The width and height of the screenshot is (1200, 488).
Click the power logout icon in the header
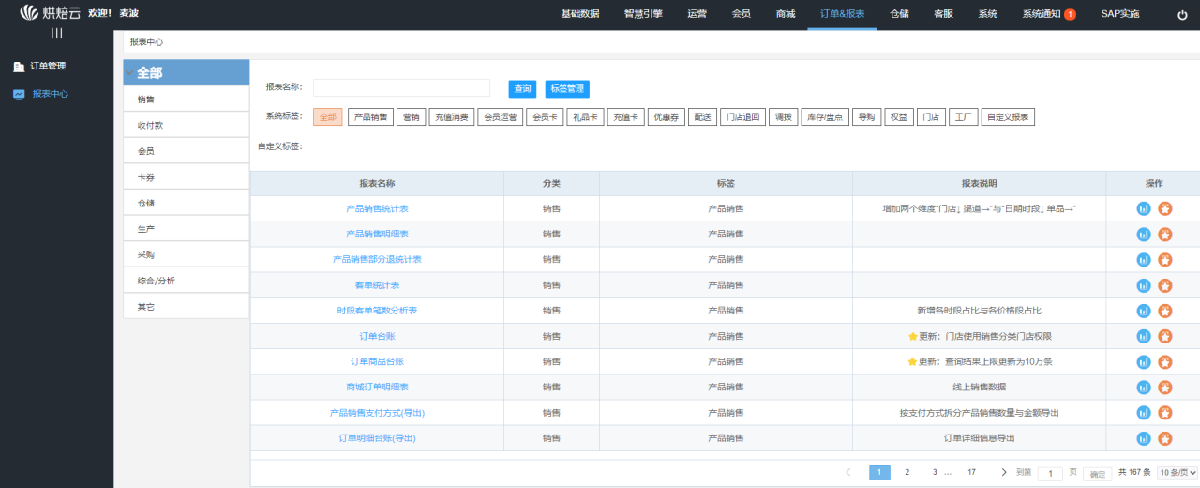[x=1180, y=14]
